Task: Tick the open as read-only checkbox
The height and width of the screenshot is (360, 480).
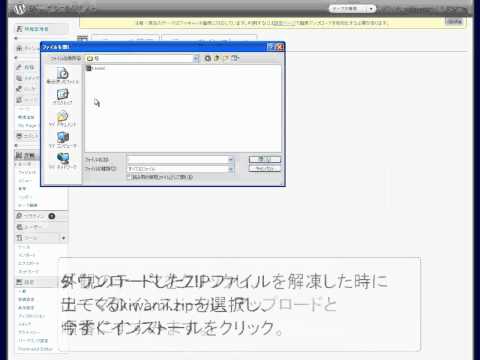Action: (129, 177)
